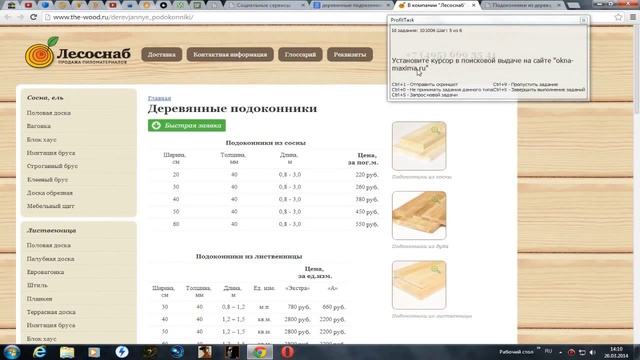Open the Штиль sidebar link
This screenshot has width=640, height=360.
click(x=37, y=285)
